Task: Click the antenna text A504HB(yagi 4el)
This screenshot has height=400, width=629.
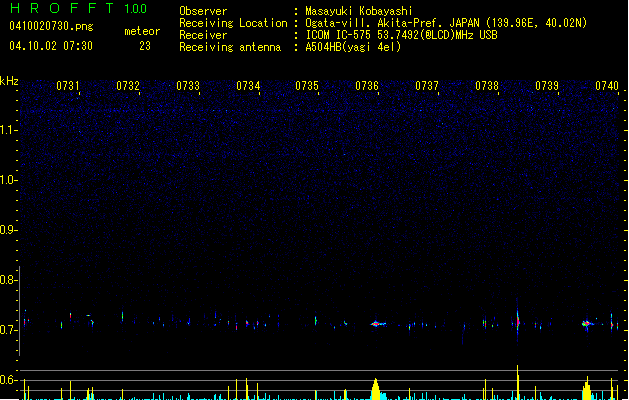Action: [353, 47]
